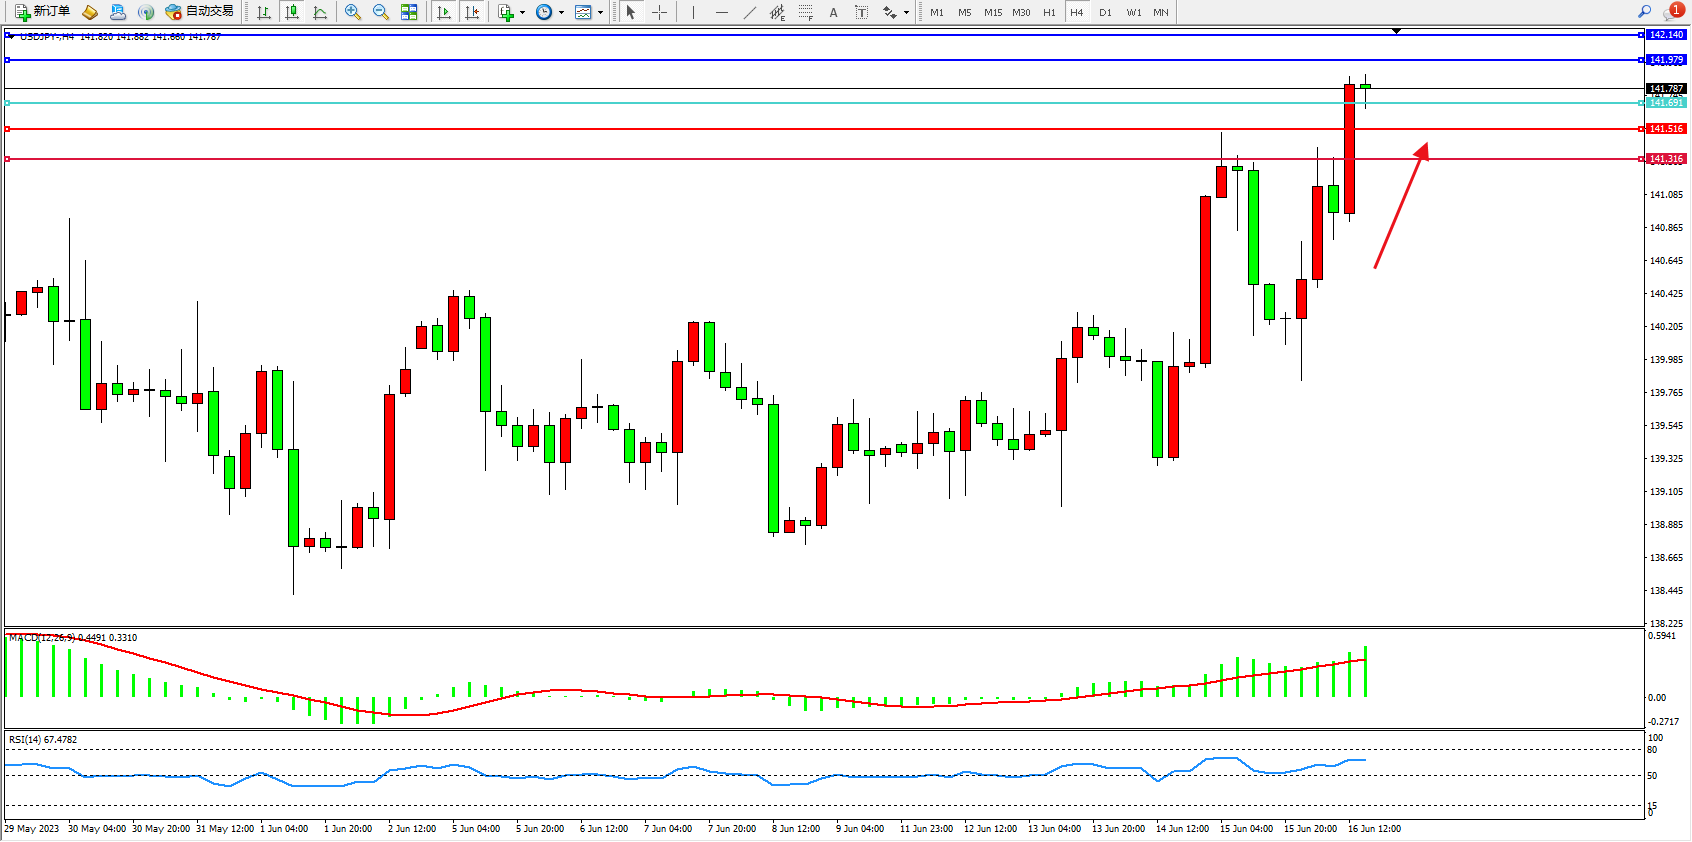Viewport: 1692px width, 842px height.
Task: Select the crosshair cursor tool
Action: (x=660, y=12)
